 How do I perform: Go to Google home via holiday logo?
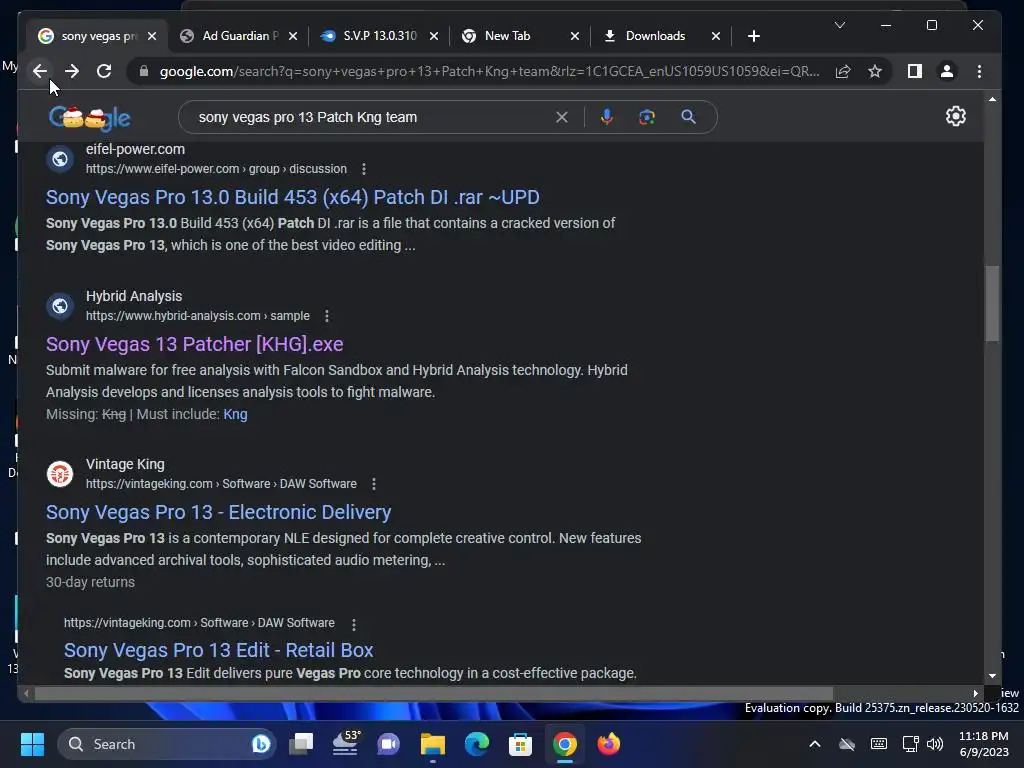(89, 118)
